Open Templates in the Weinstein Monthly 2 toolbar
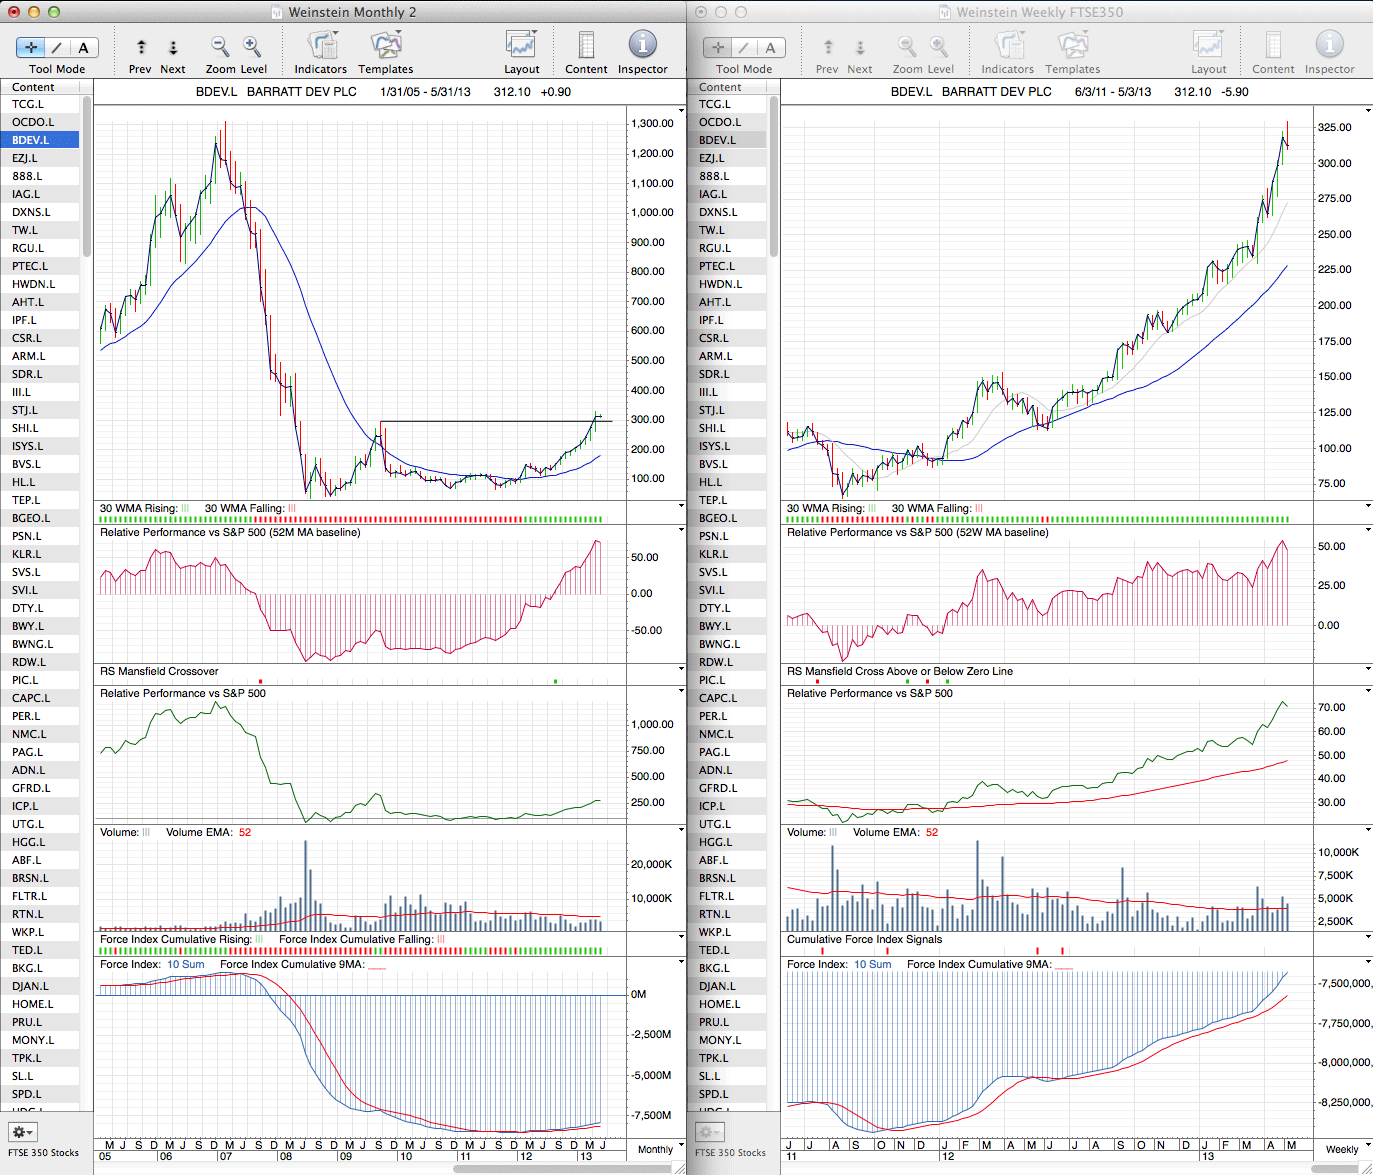 coord(385,46)
